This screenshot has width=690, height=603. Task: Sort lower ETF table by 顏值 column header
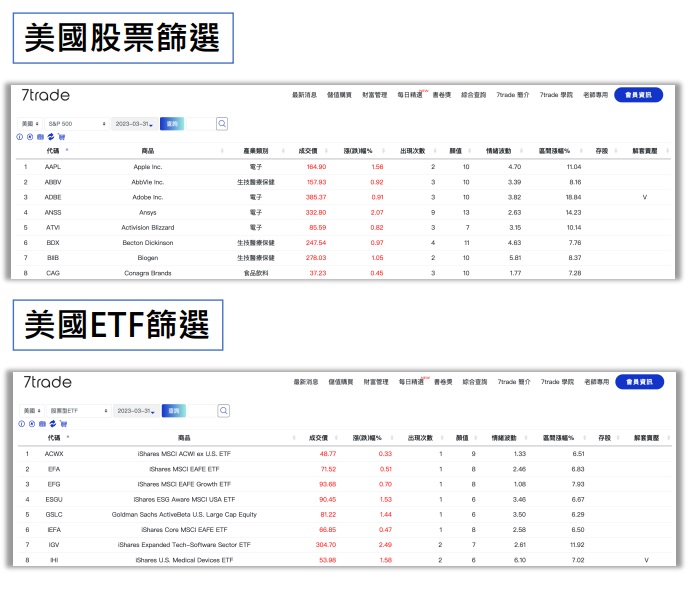(x=462, y=438)
